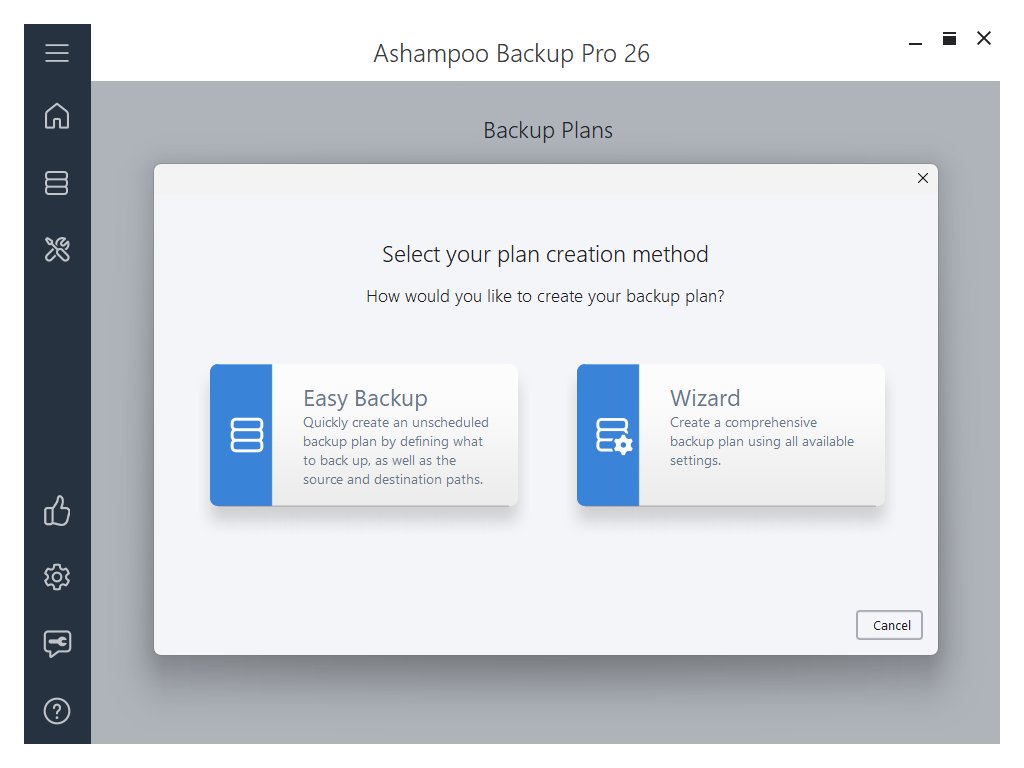Image resolution: width=1024 pixels, height=768 pixels.
Task: Go to the Home view in sidebar
Action: (x=57, y=116)
